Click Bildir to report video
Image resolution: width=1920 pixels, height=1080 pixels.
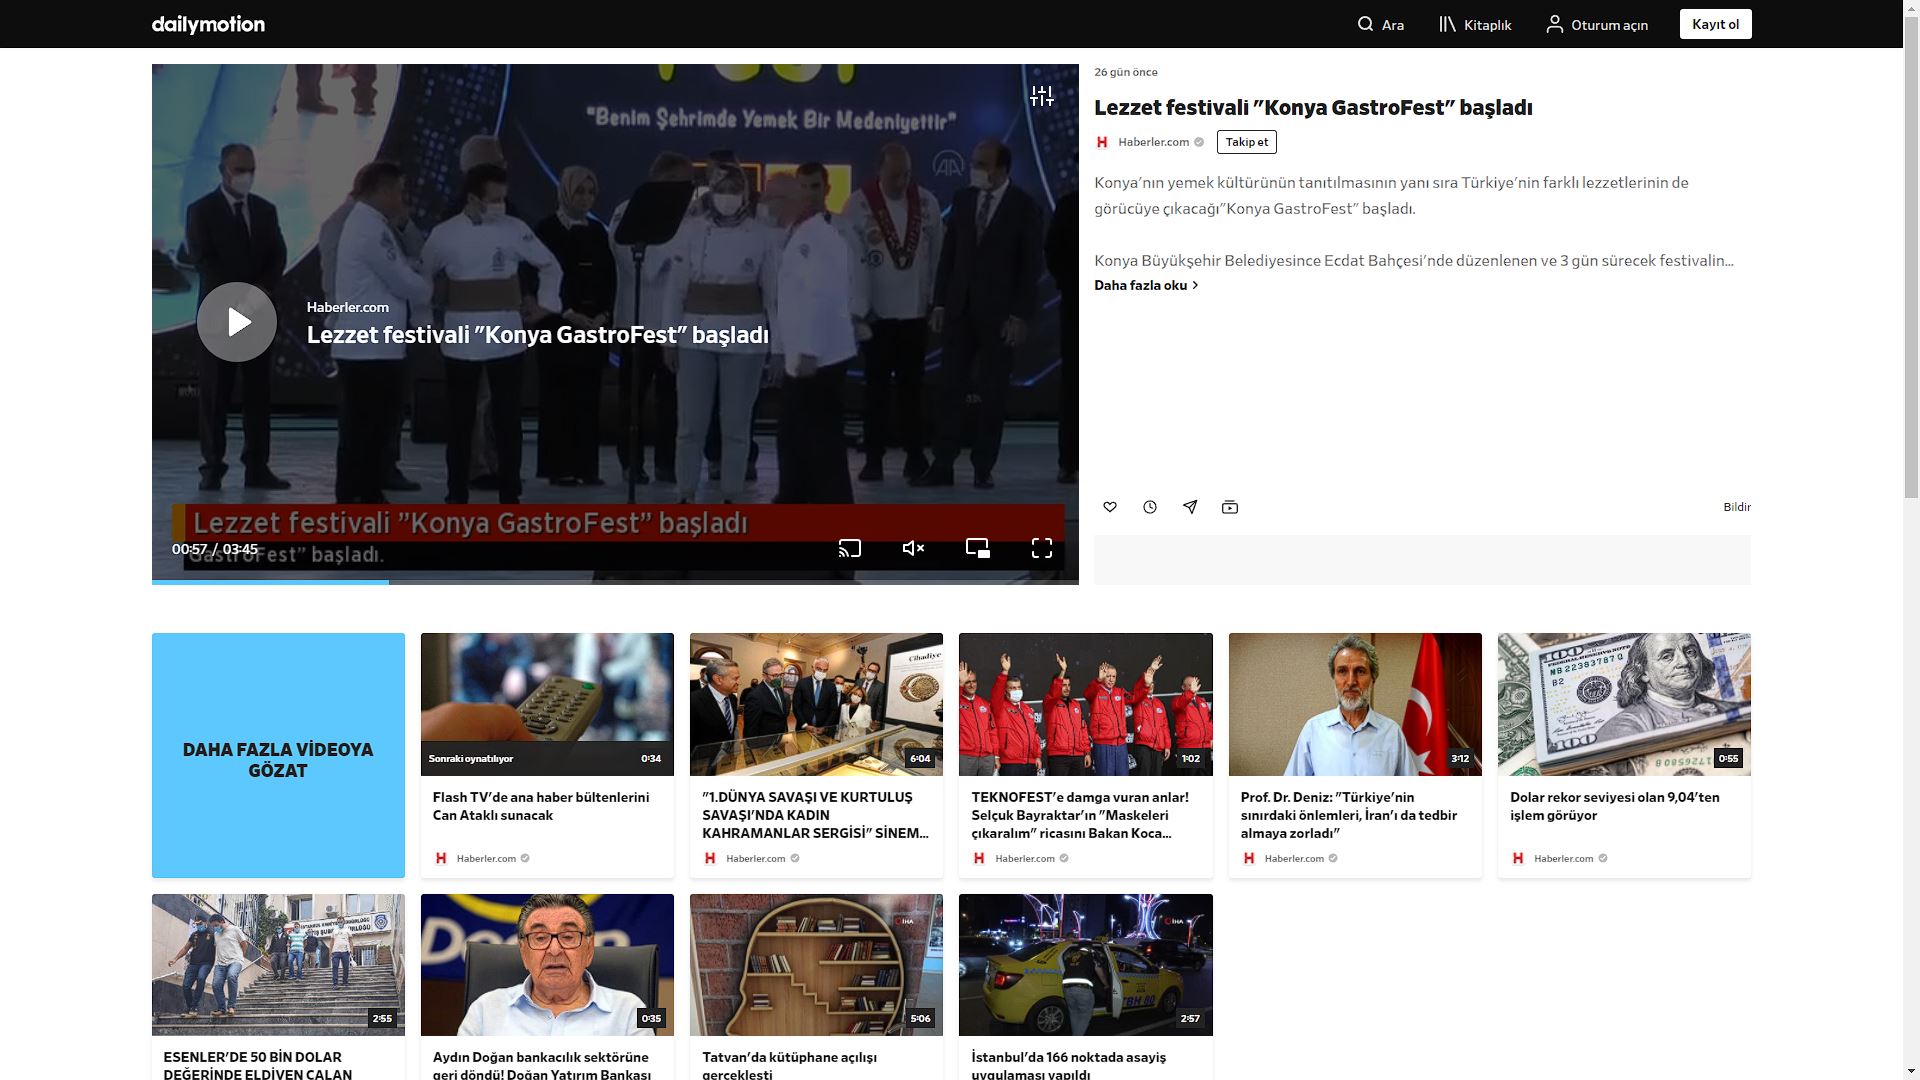(x=1737, y=507)
